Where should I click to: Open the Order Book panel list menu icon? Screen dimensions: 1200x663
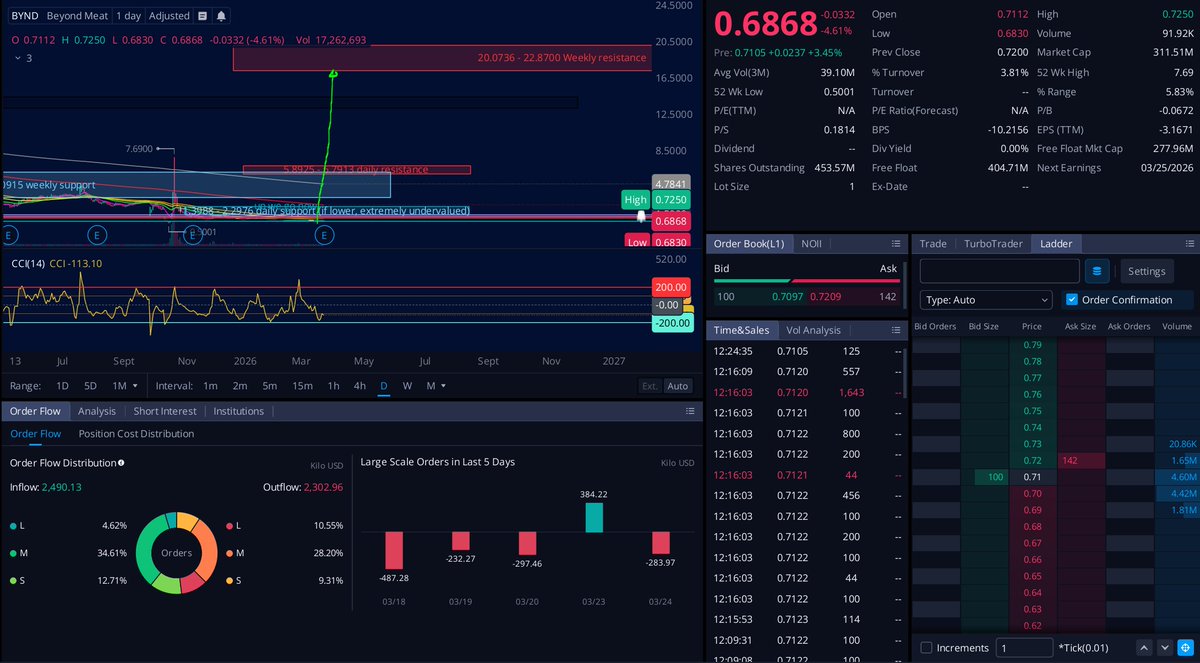pos(896,244)
